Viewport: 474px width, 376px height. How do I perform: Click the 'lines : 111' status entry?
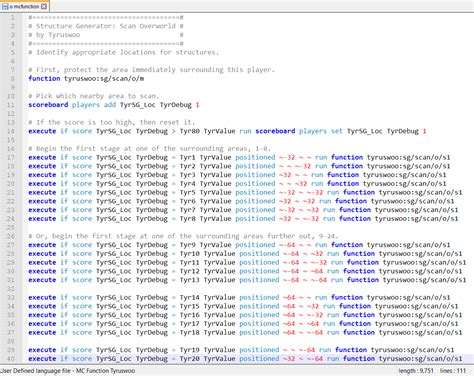click(453, 371)
